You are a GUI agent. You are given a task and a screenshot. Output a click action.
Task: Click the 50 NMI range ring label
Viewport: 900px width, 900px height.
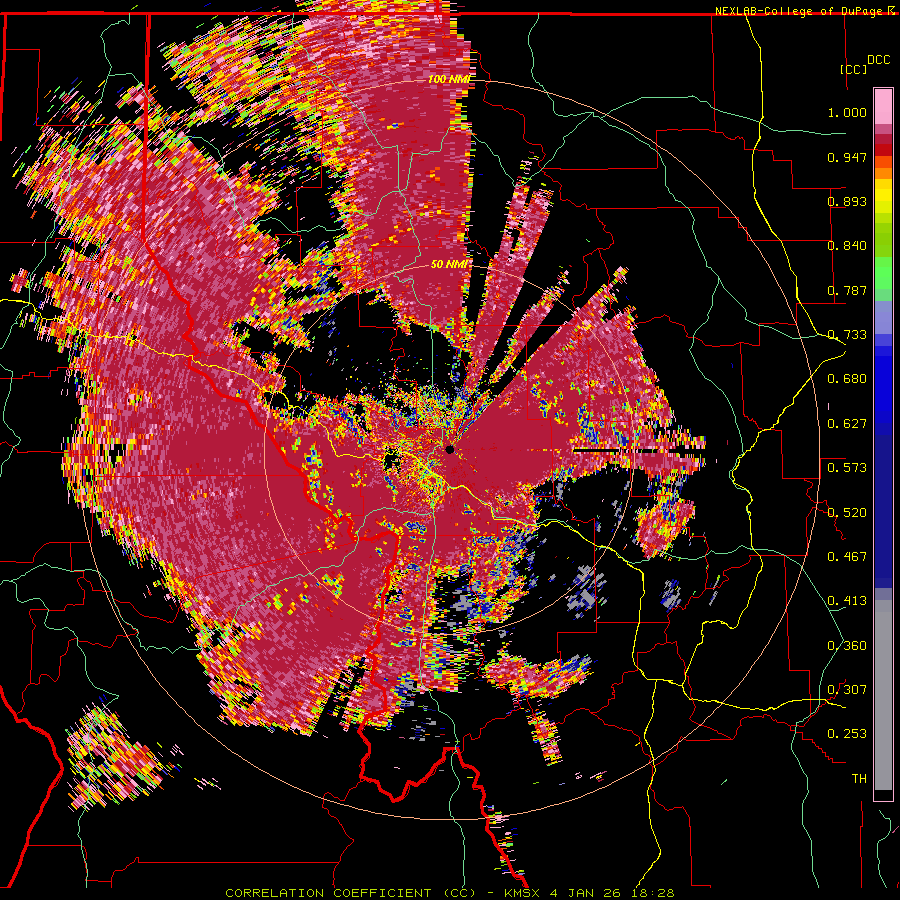[449, 265]
